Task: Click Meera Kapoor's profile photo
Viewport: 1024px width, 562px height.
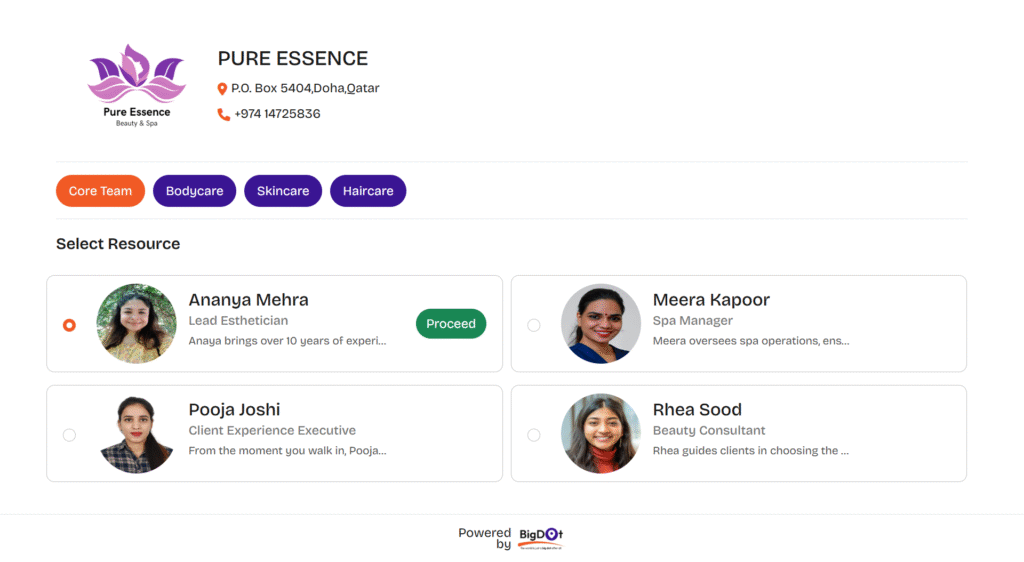Action: tap(601, 324)
